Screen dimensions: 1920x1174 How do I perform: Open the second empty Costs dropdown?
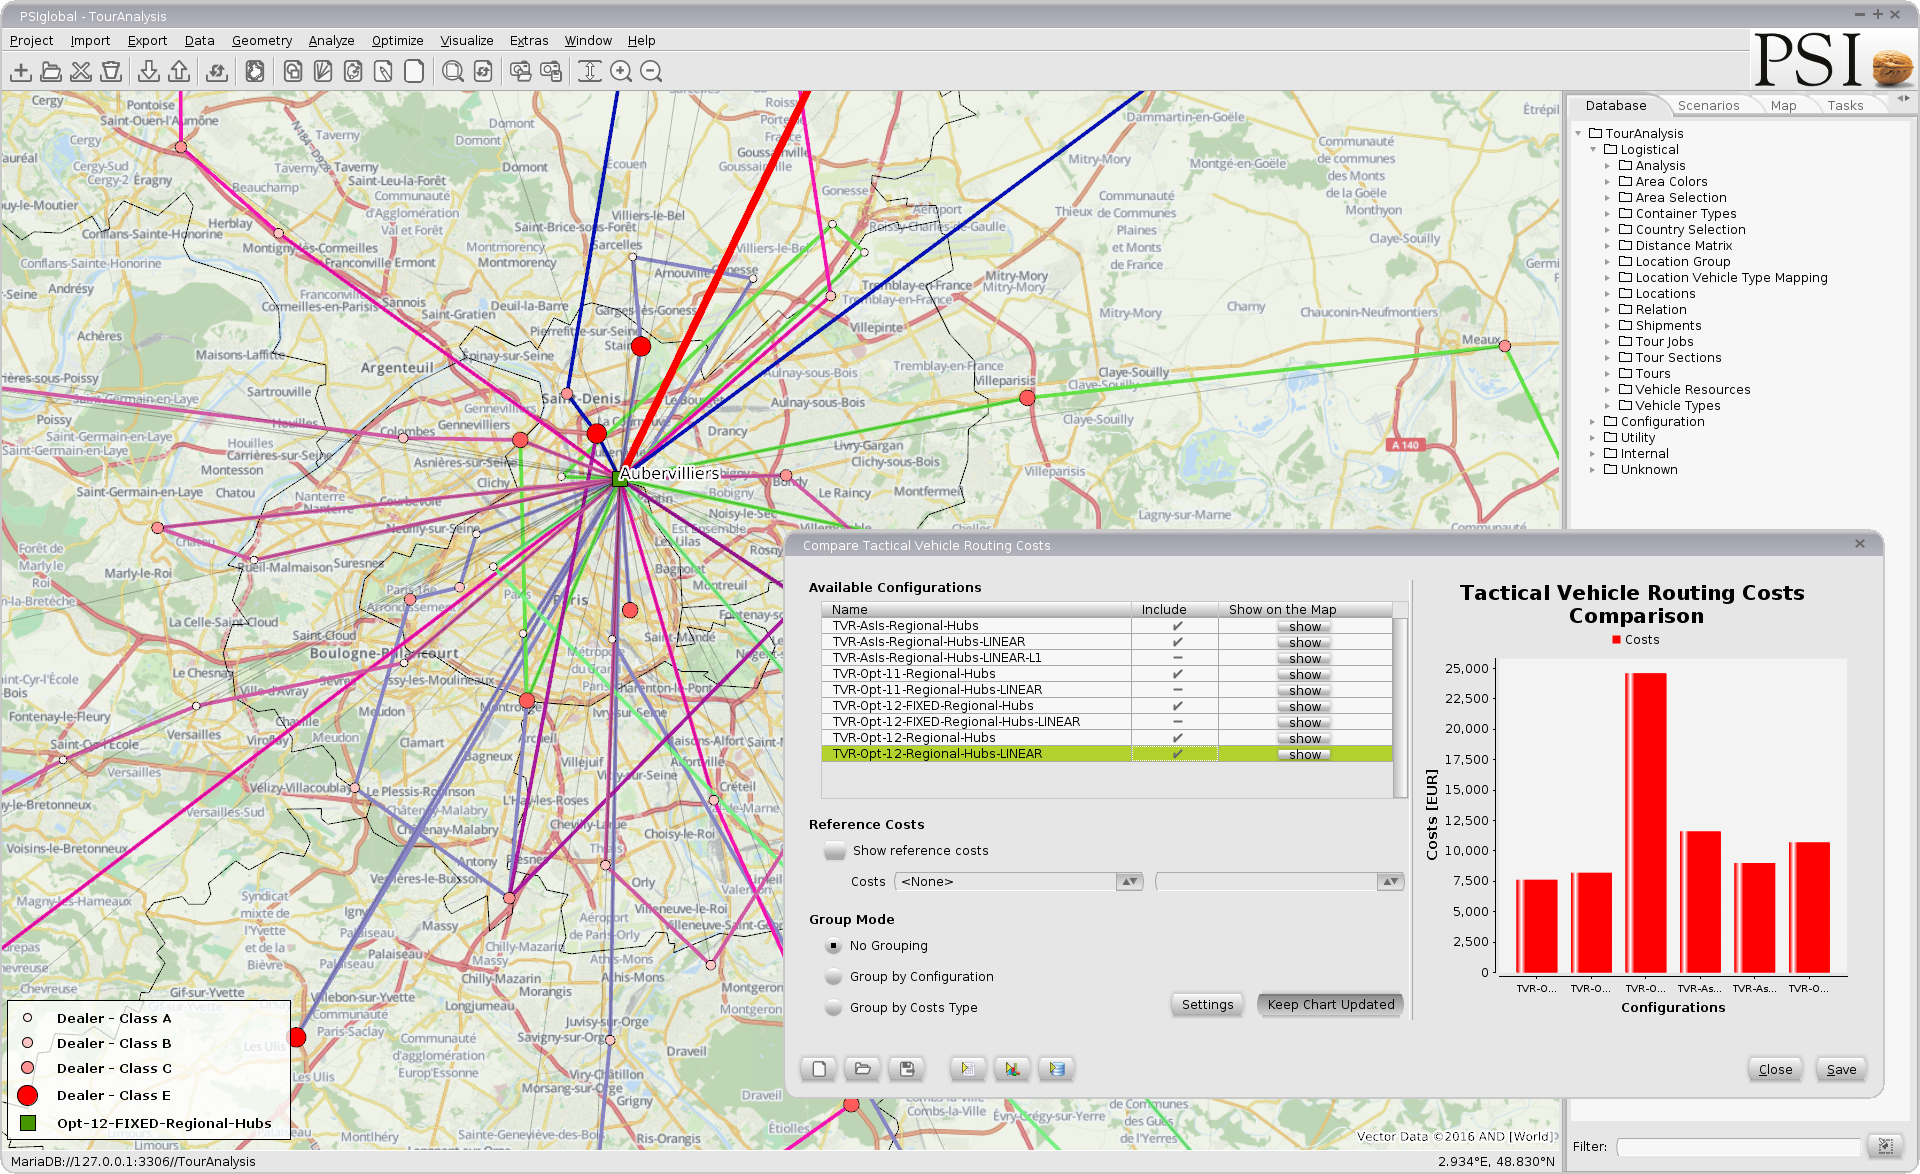1279,882
